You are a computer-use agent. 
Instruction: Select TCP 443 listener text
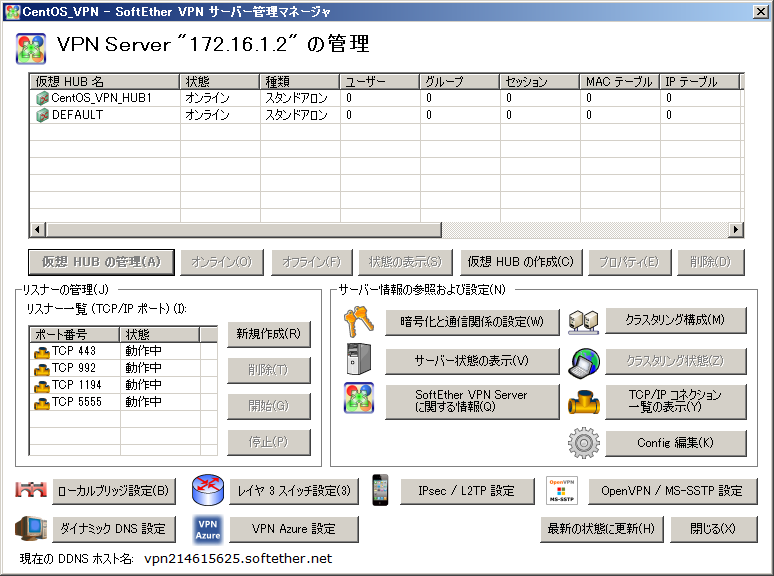[74, 351]
